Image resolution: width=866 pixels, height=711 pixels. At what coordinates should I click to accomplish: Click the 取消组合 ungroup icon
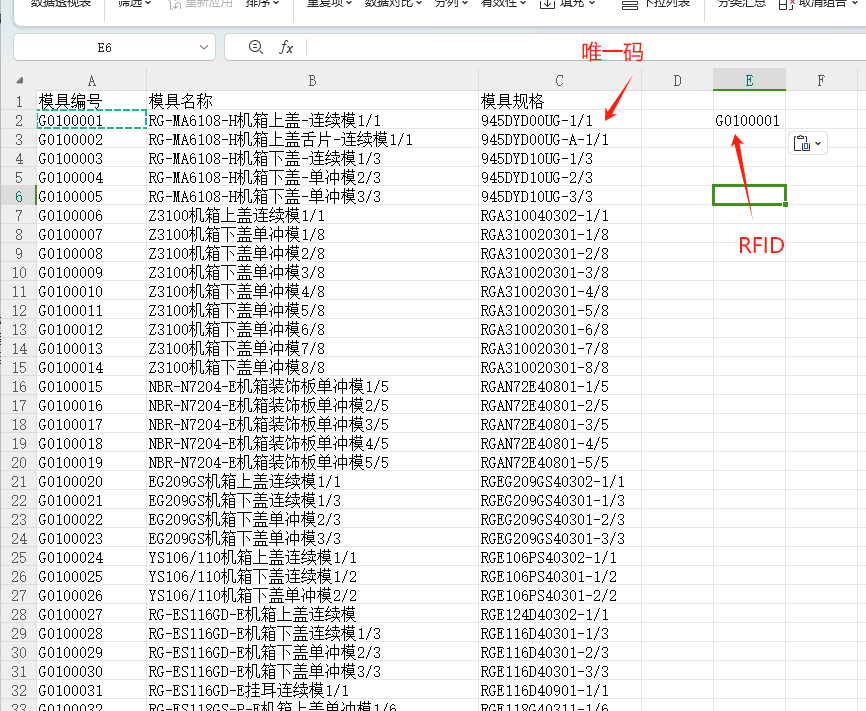784,4
